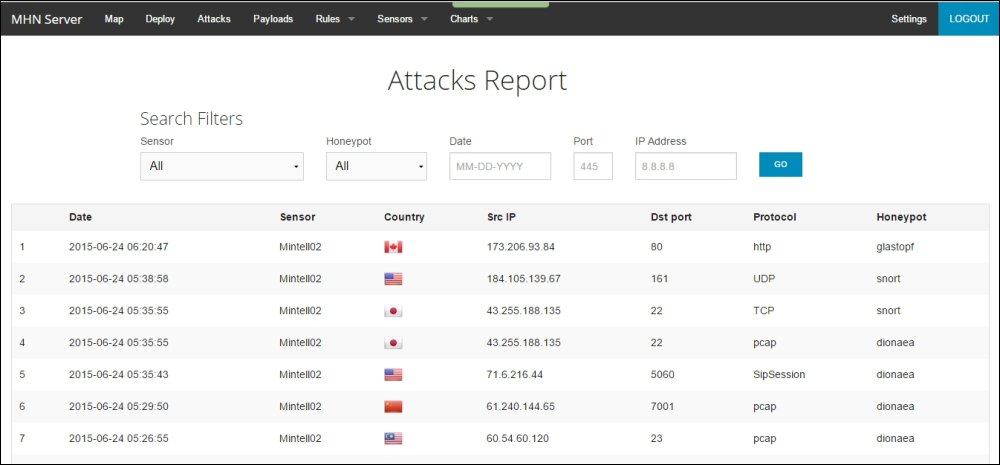This screenshot has height=465, width=1000.
Task: Click the Japan flag in row 4
Action: point(393,343)
